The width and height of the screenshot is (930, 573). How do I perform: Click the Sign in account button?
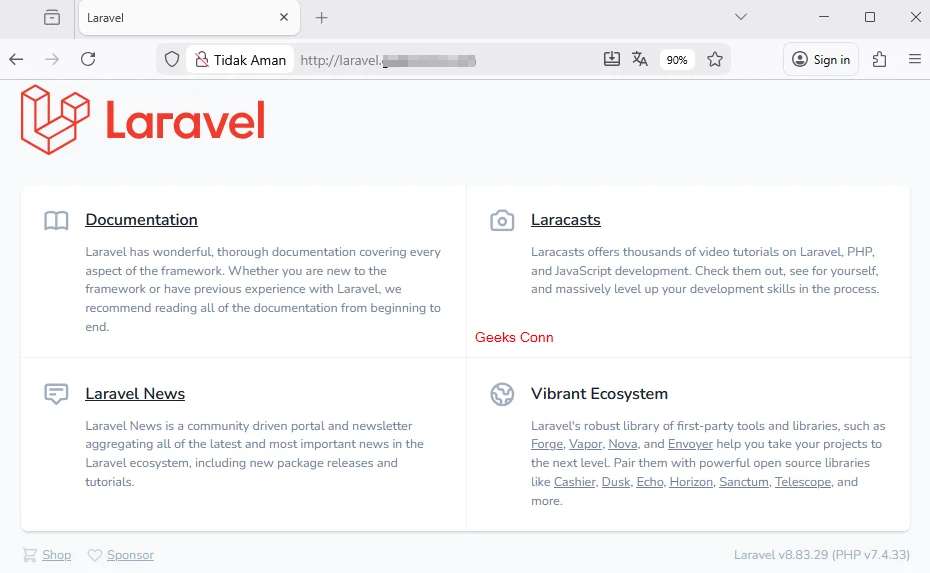[x=821, y=59]
